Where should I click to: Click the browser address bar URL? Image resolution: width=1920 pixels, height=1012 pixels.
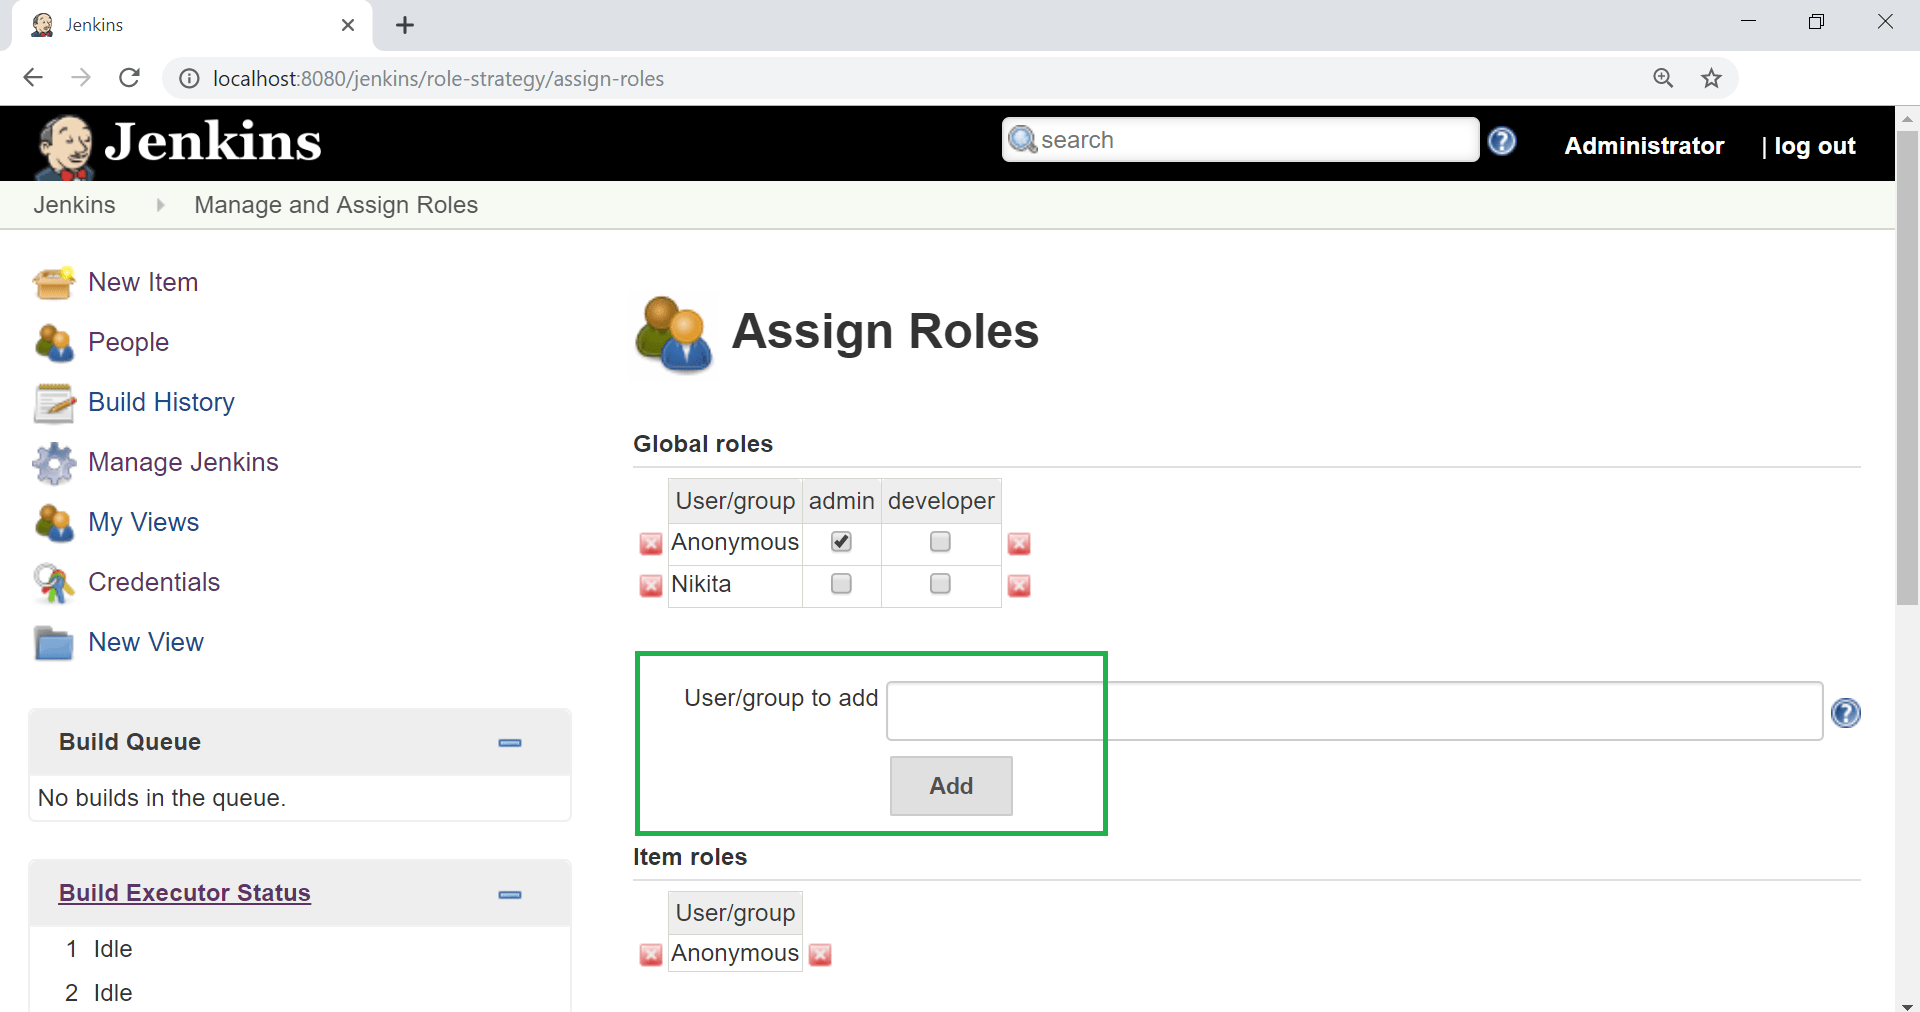tap(438, 78)
